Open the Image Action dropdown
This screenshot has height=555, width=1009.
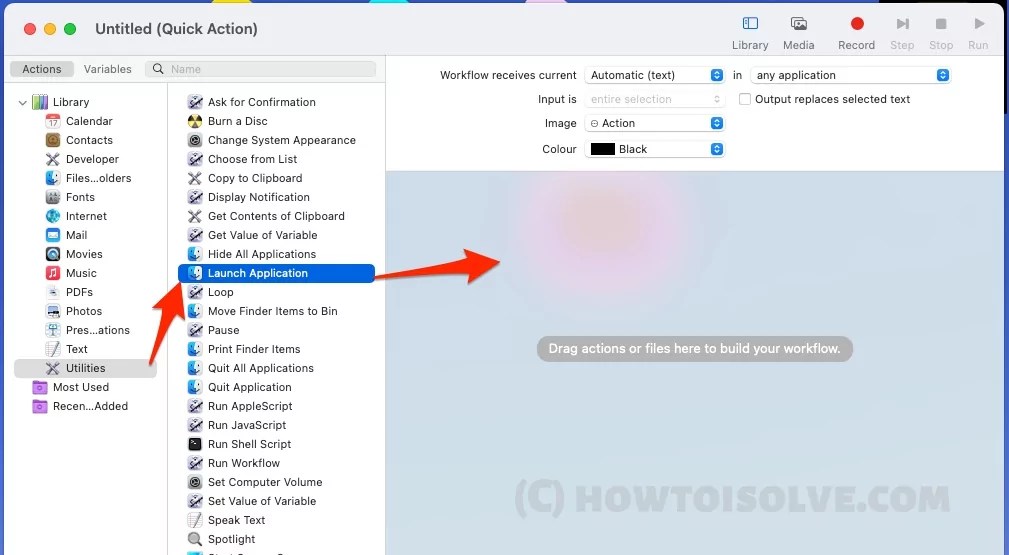[x=654, y=123]
